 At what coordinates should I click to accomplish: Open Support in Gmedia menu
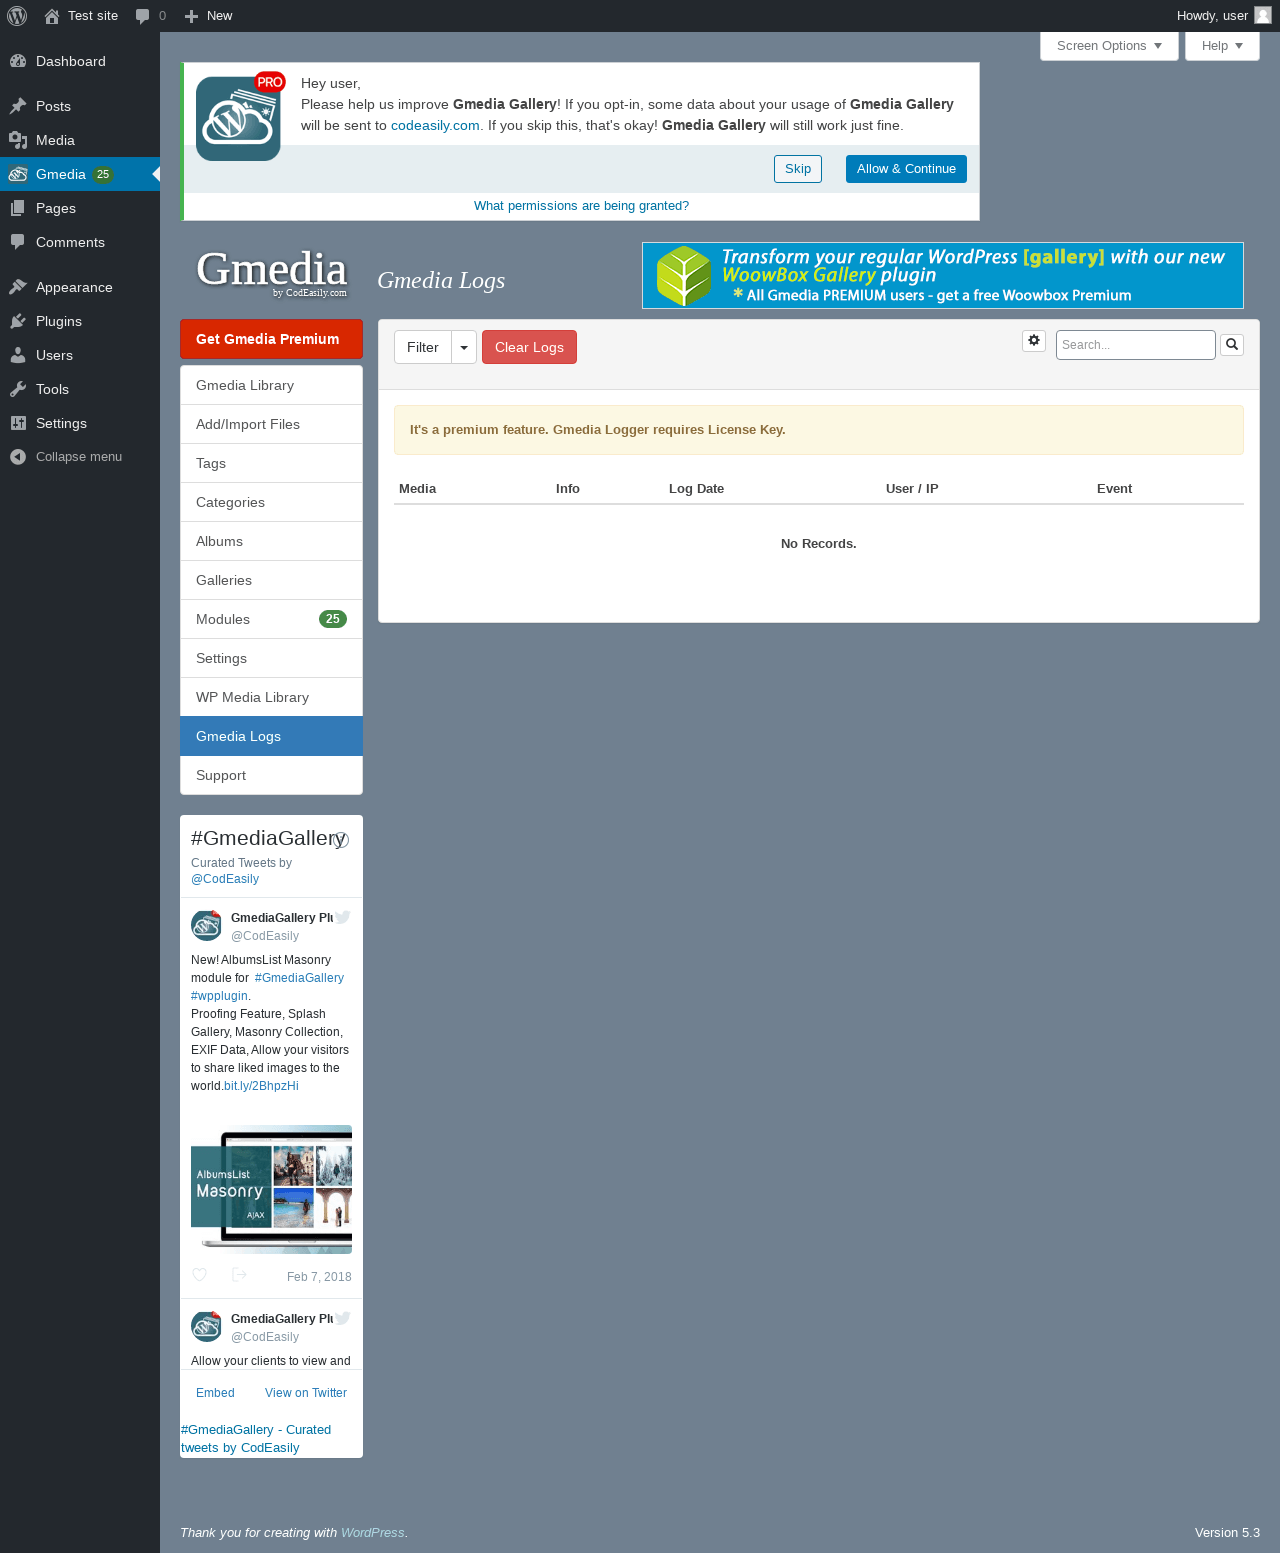[271, 775]
